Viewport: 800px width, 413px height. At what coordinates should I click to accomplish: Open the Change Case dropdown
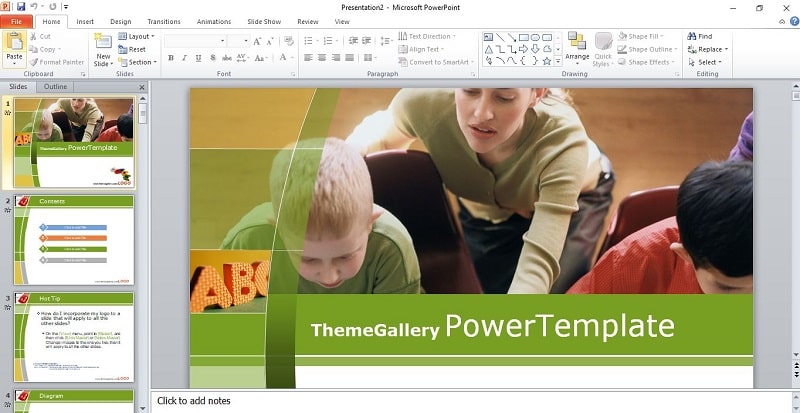pos(261,58)
